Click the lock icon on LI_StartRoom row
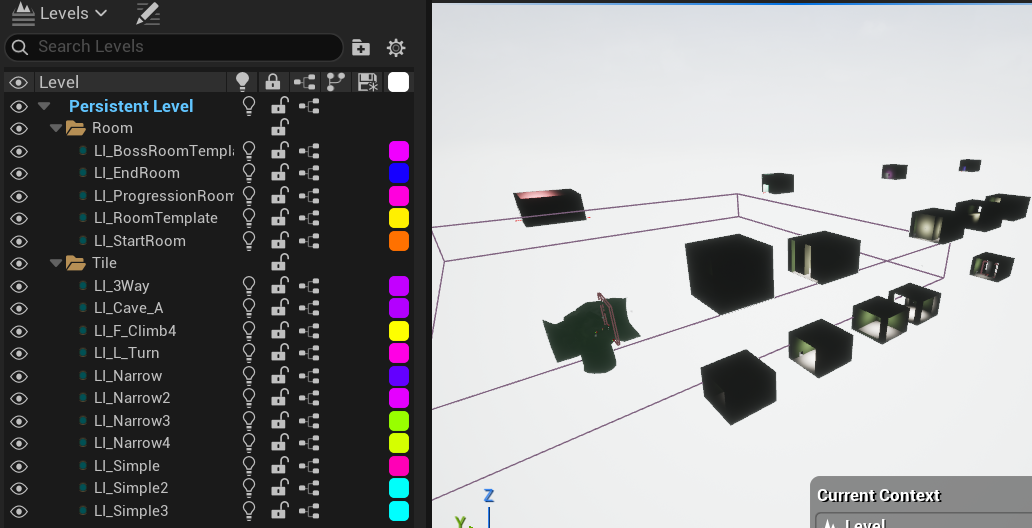The height and width of the screenshot is (528, 1032). [x=281, y=241]
